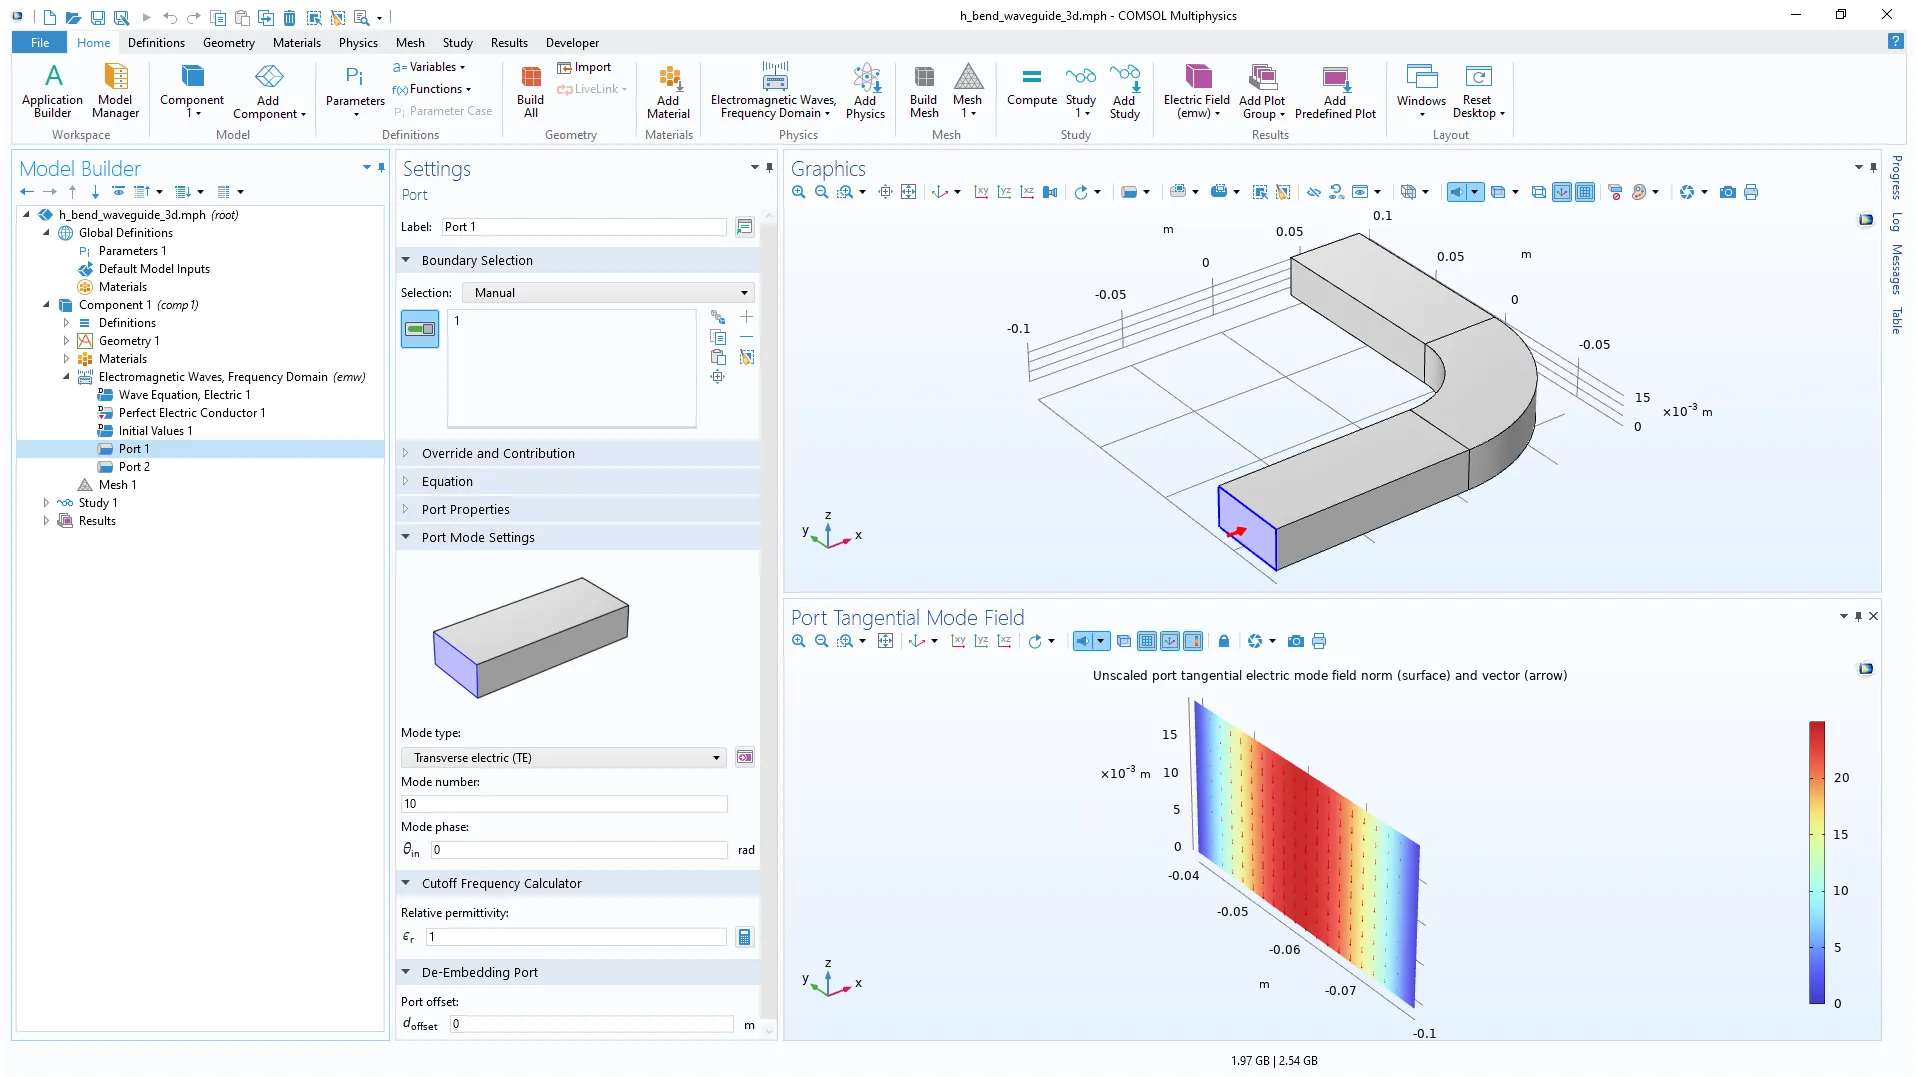Expand the Study 1 tree node

pos(46,503)
